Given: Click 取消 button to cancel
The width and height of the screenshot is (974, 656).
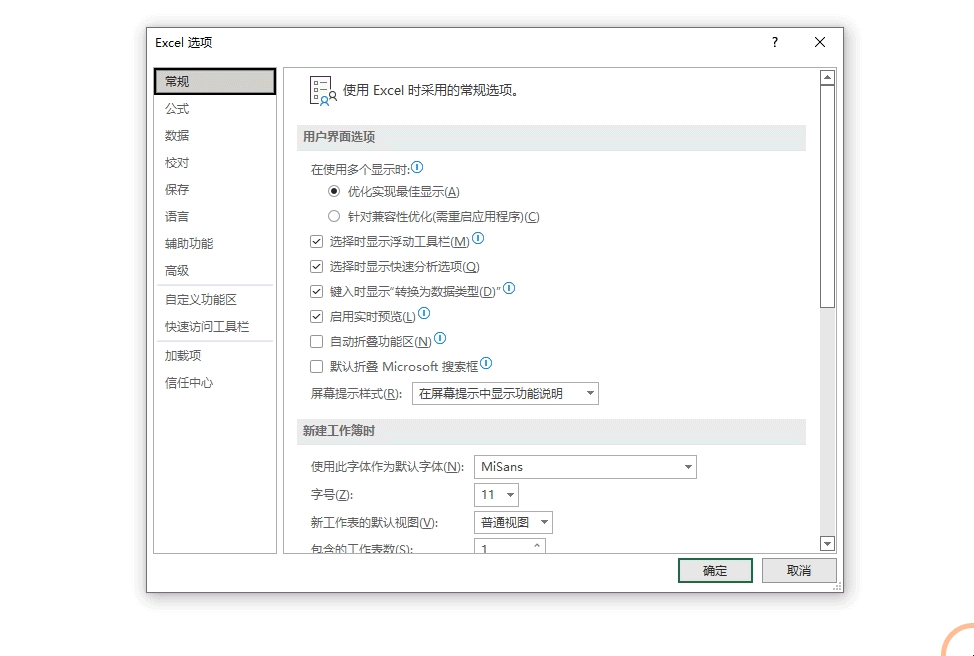Looking at the screenshot, I should [x=799, y=570].
